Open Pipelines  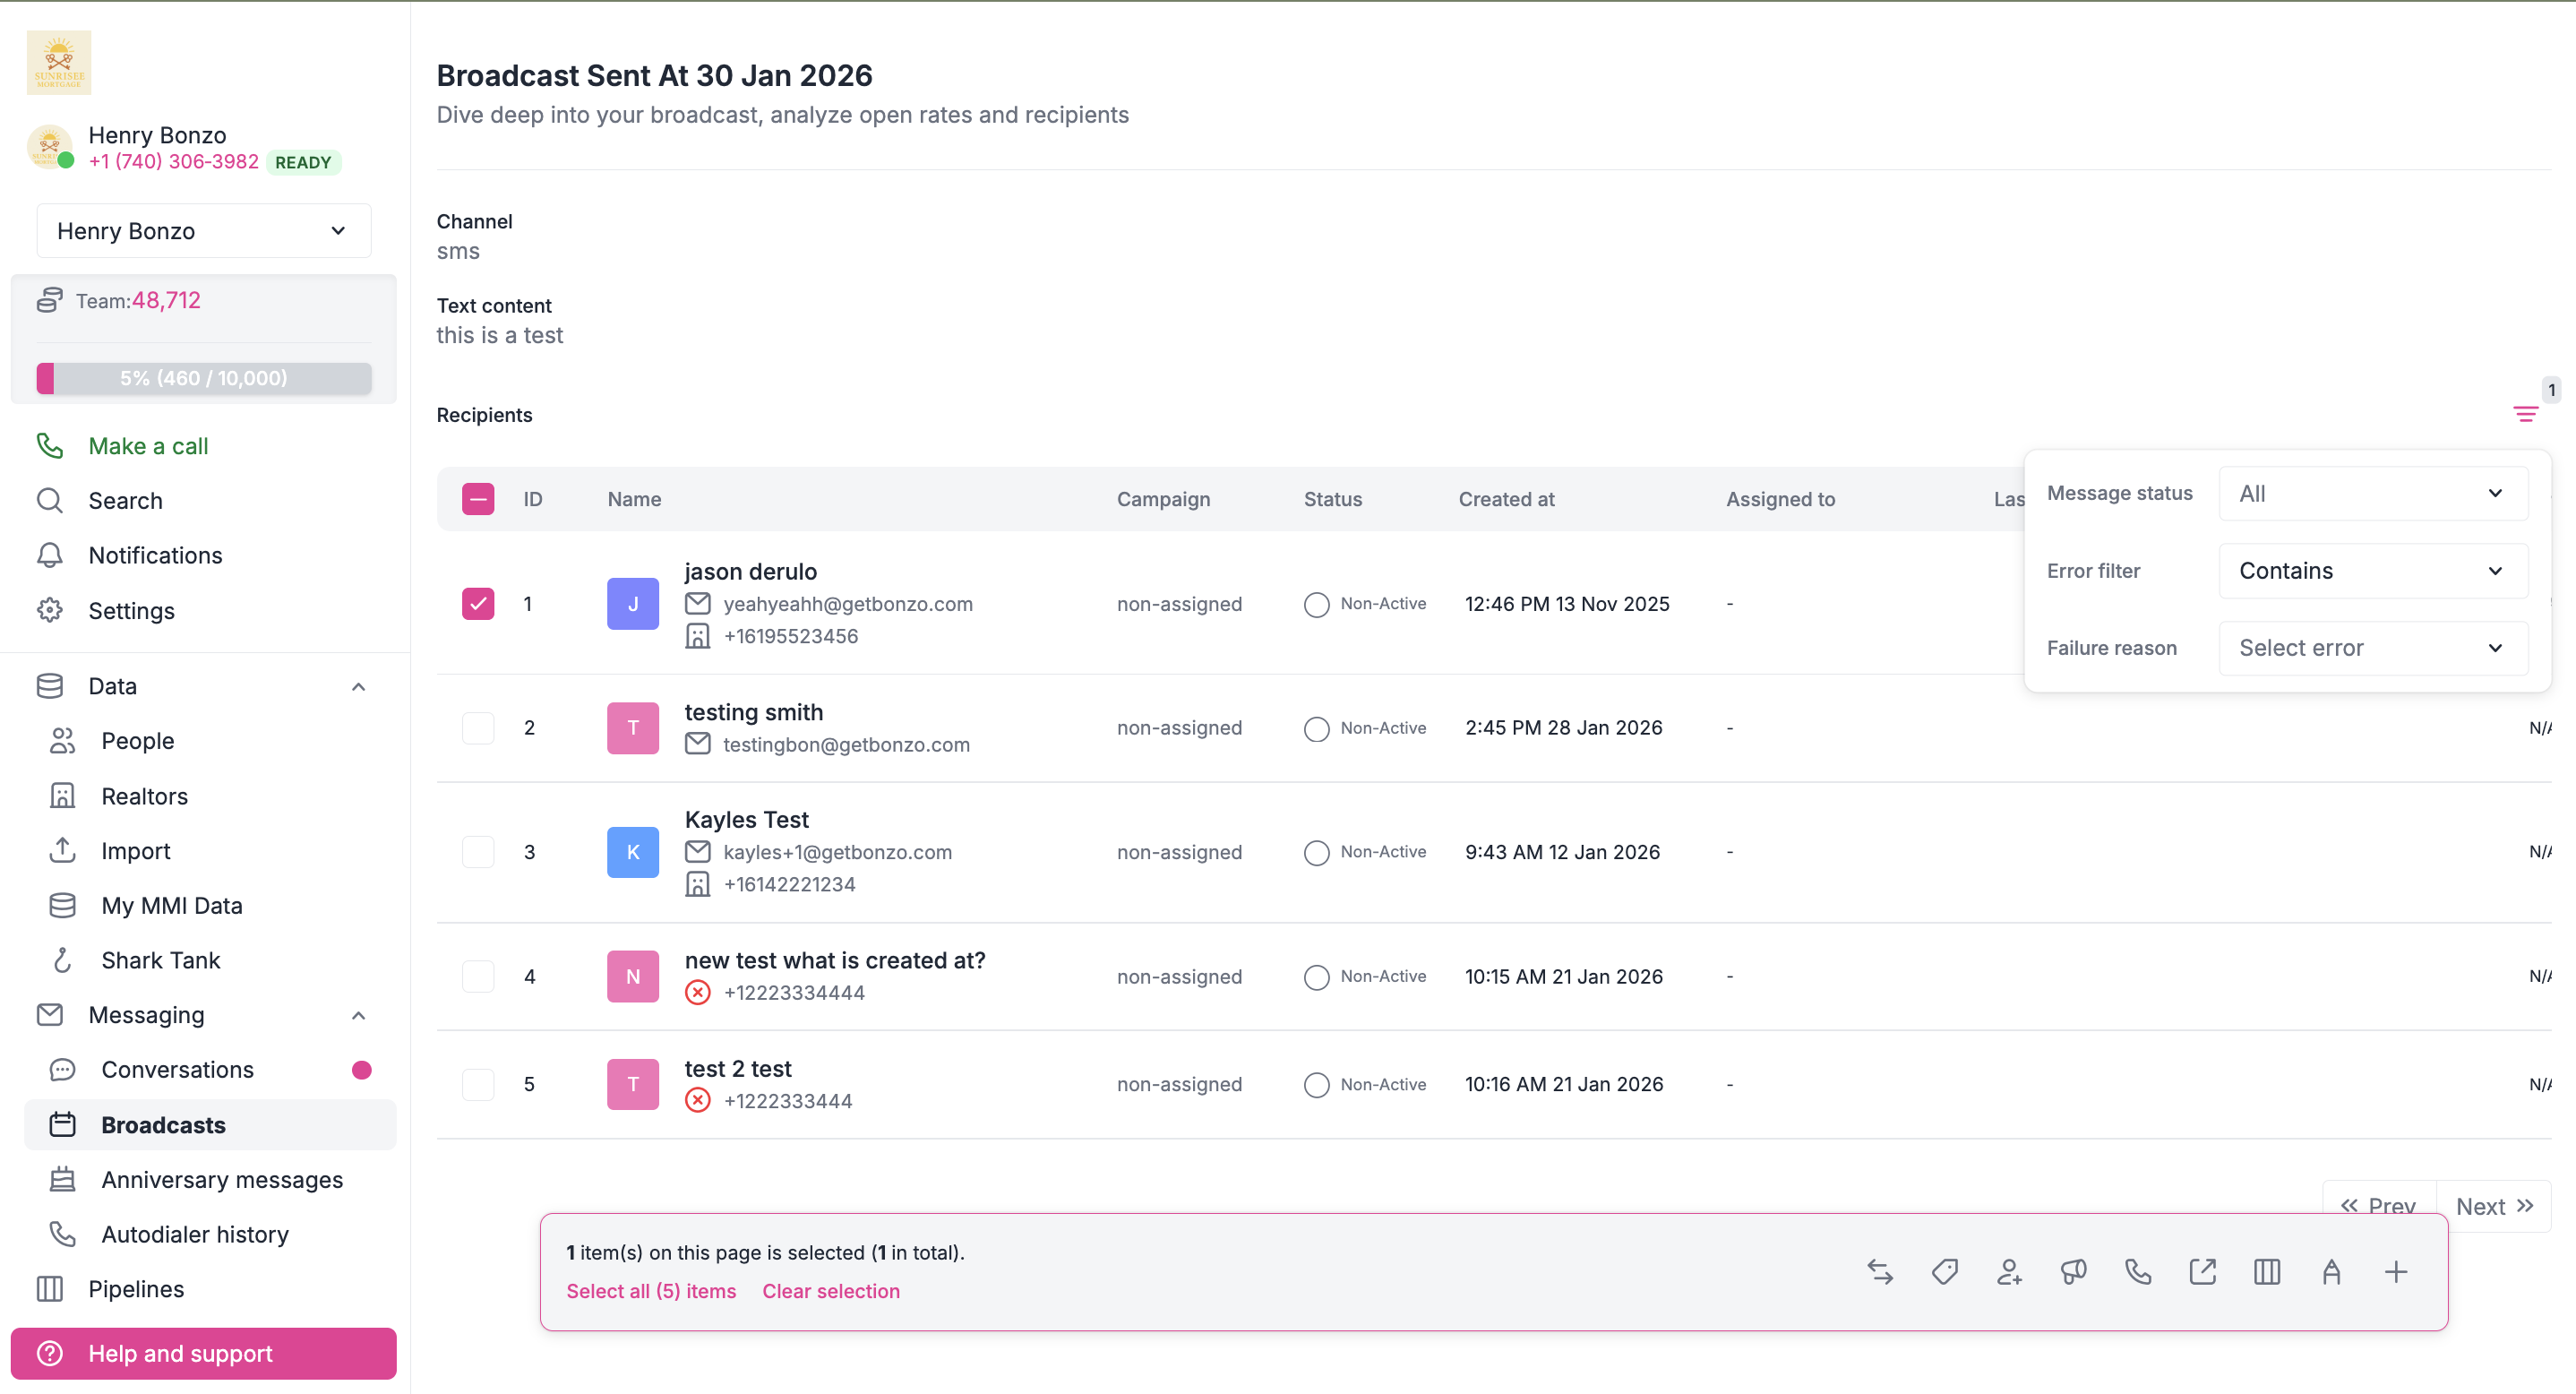136,1290
